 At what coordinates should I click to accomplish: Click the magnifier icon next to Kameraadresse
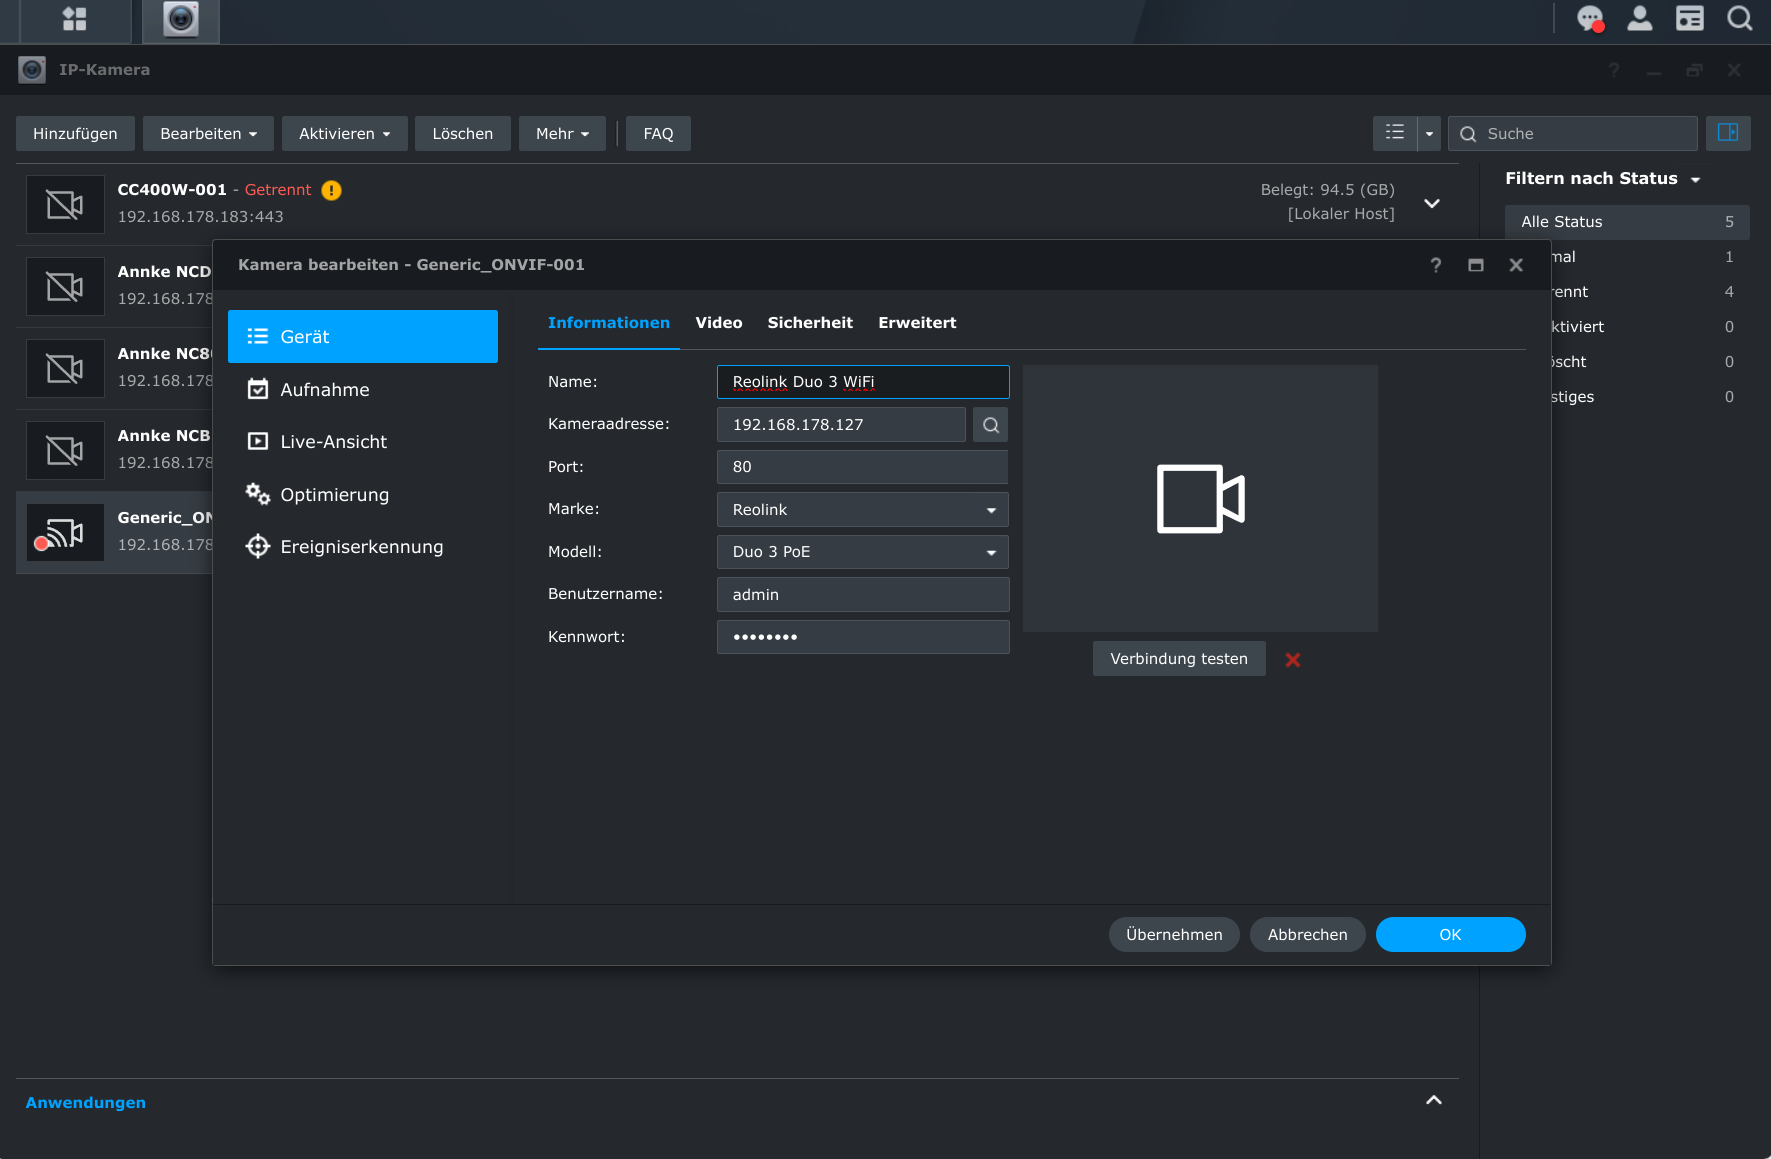[x=990, y=425]
